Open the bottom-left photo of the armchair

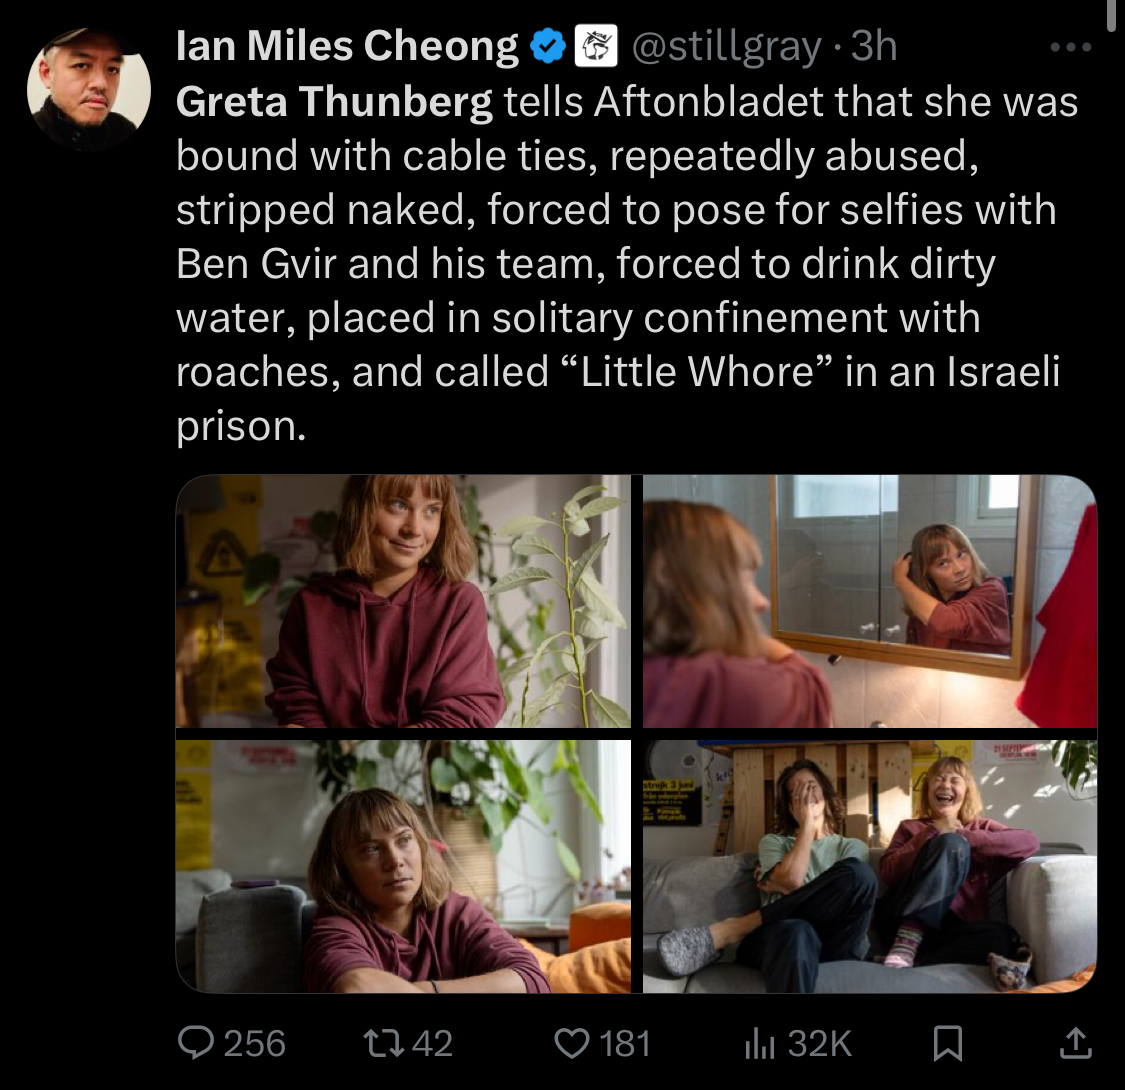(403, 866)
